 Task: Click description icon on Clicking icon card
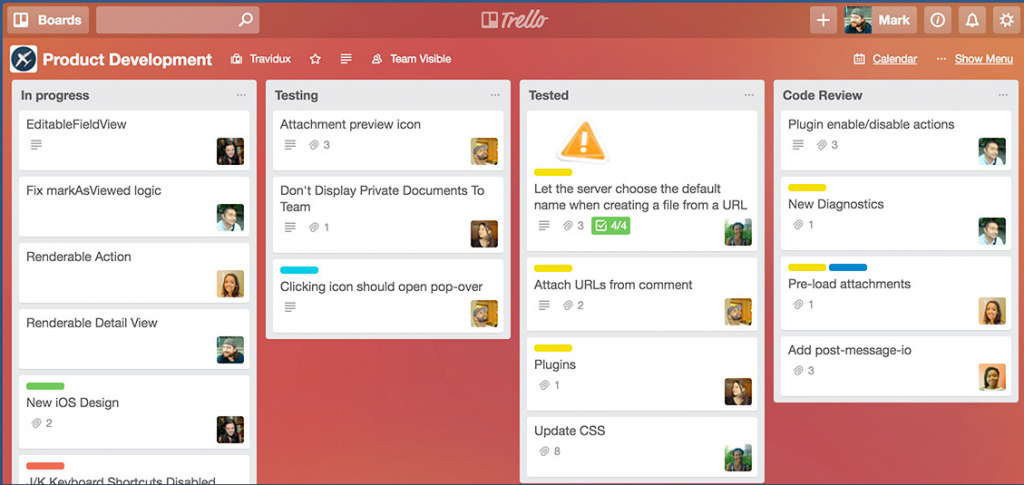pos(290,307)
